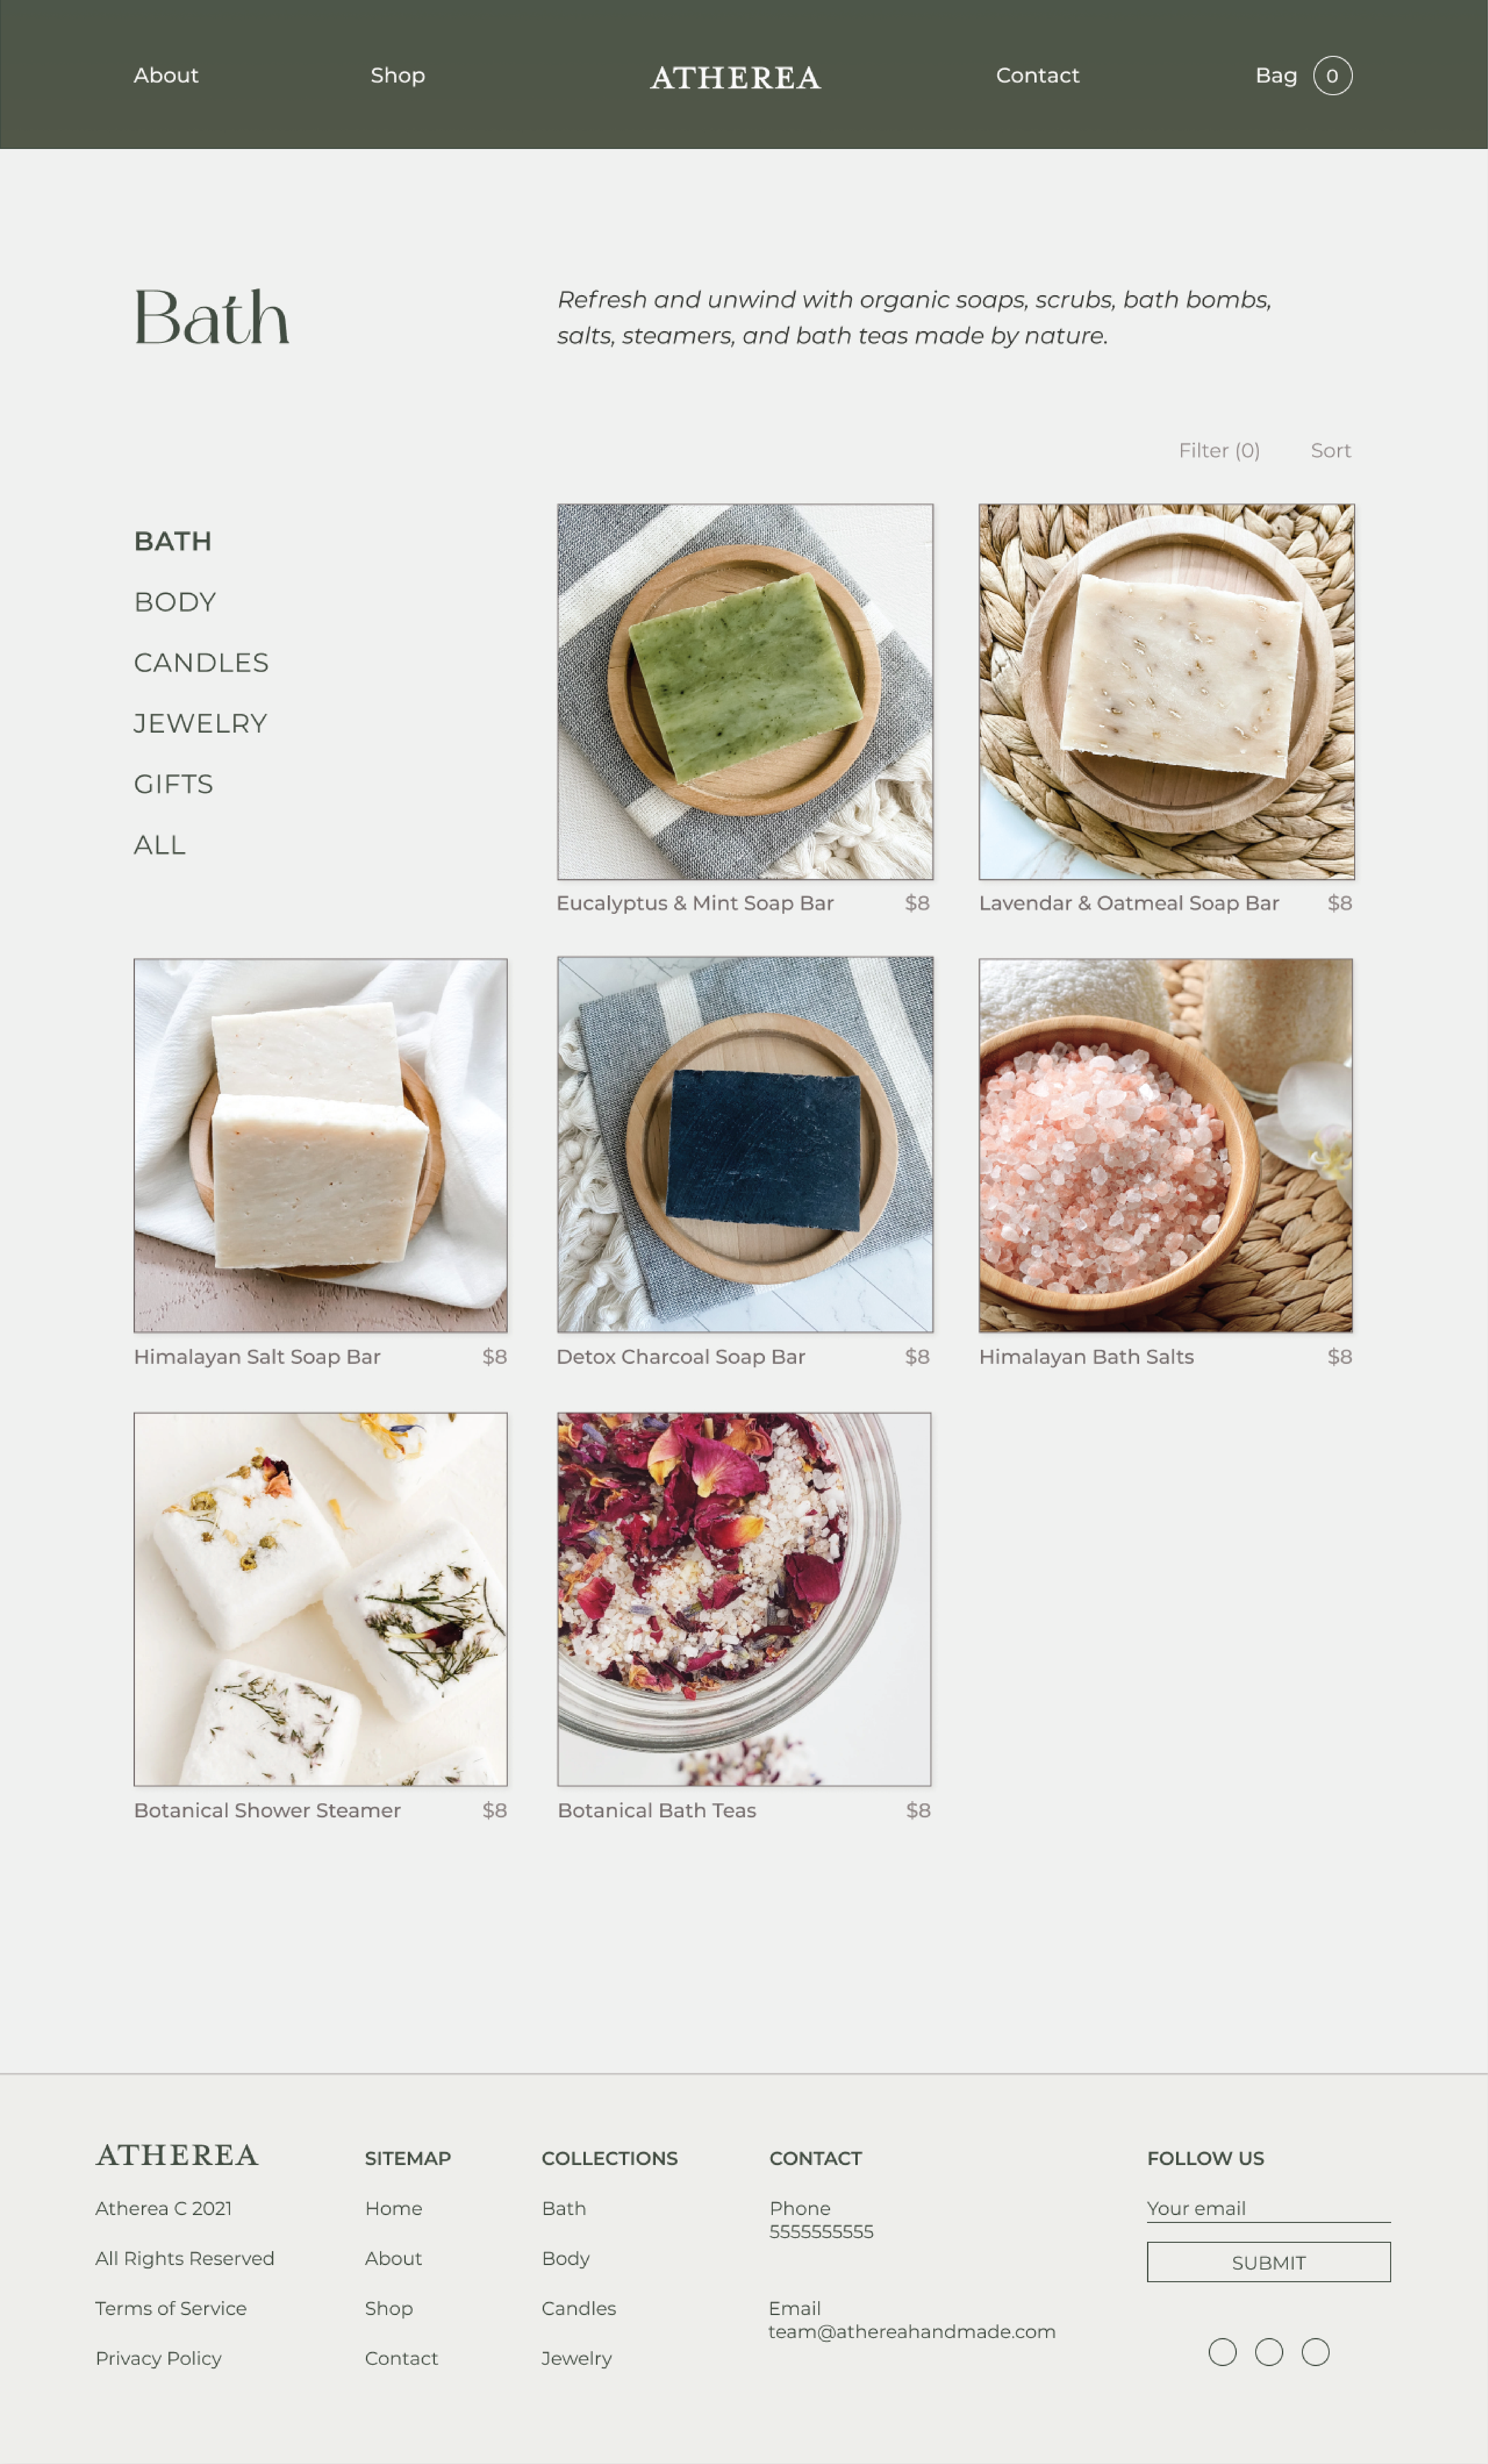1488x2464 pixels.
Task: Select the CANDLES category in sidebar
Action: coord(201,663)
